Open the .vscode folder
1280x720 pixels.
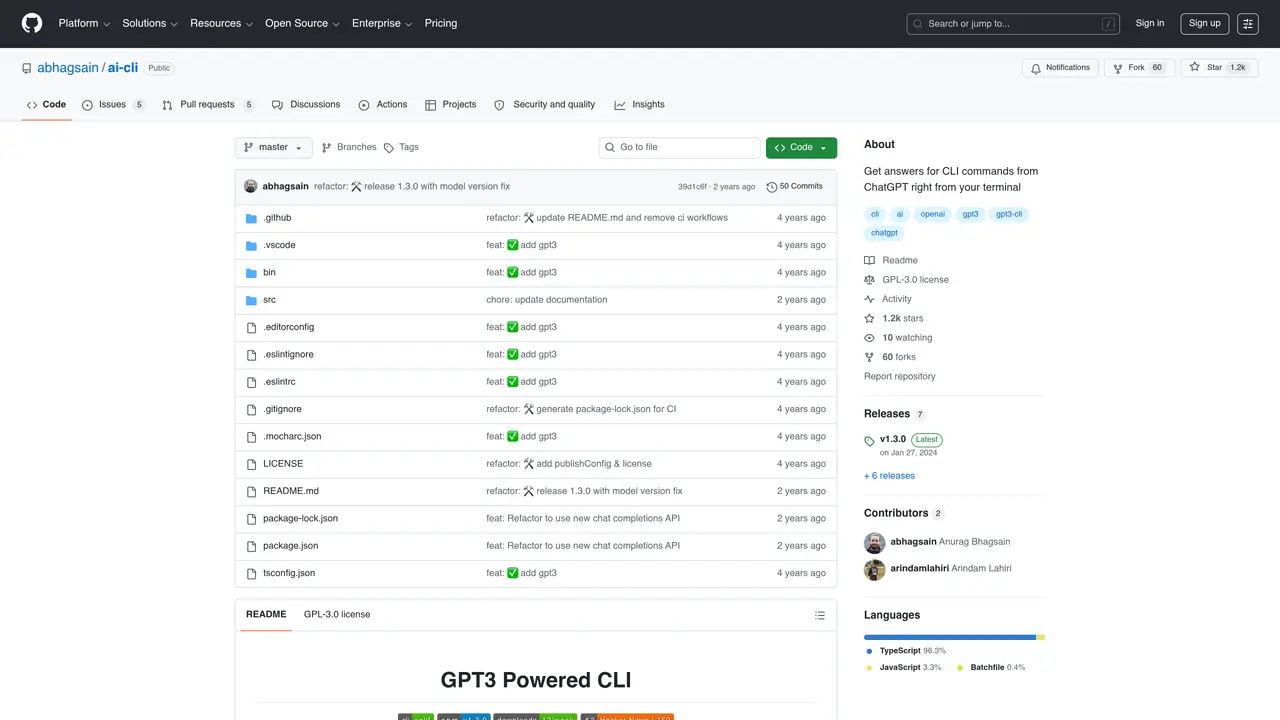click(x=279, y=245)
